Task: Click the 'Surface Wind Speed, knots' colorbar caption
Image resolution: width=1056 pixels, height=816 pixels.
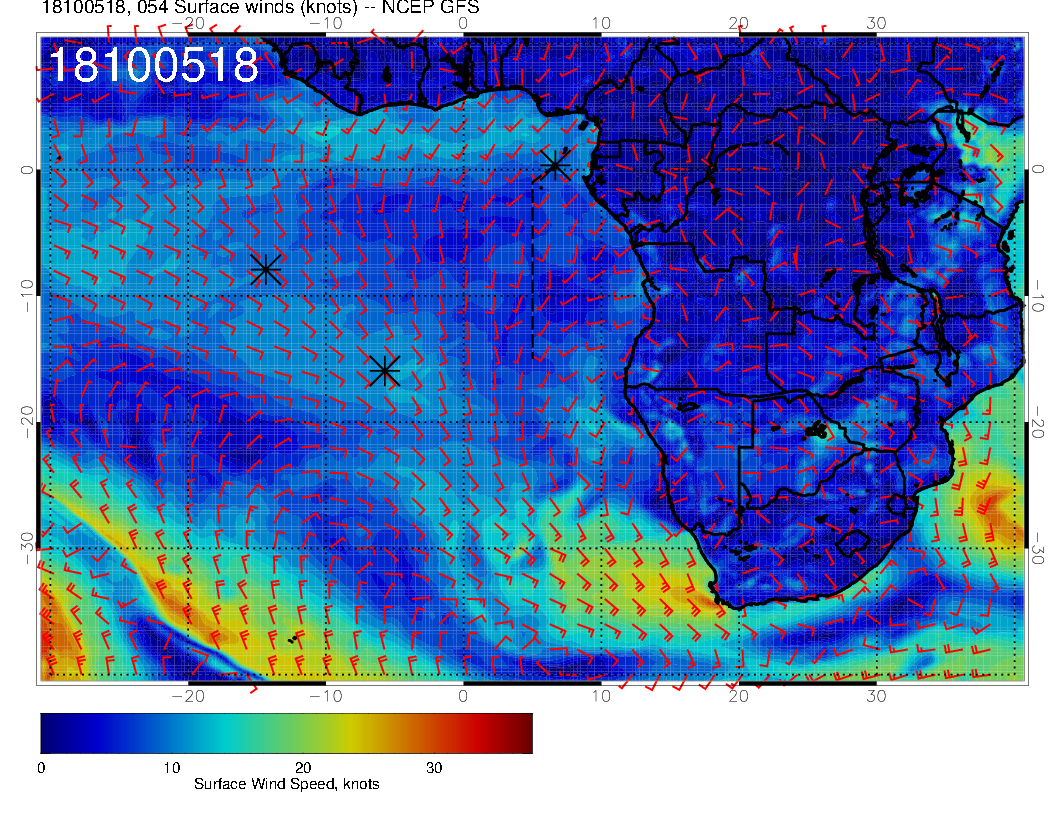Action: coord(286,784)
